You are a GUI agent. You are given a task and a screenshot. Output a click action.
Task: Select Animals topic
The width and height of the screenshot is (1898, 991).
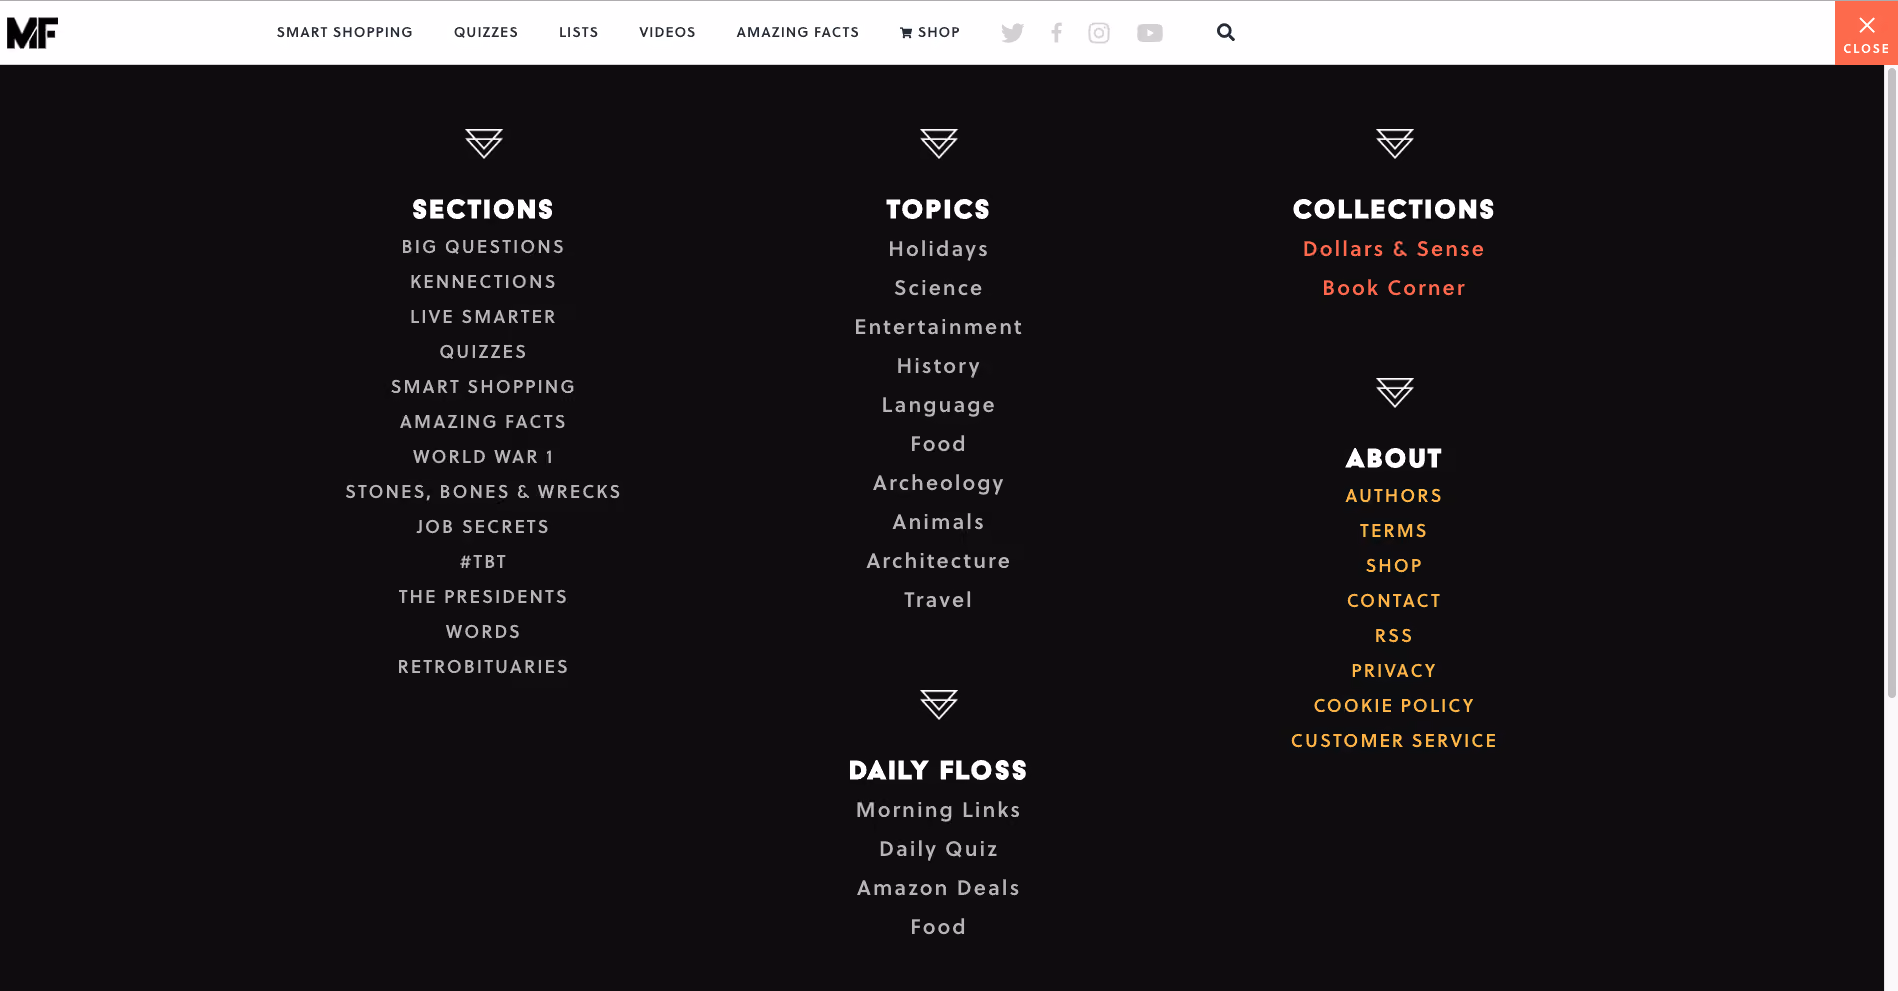[938, 522]
